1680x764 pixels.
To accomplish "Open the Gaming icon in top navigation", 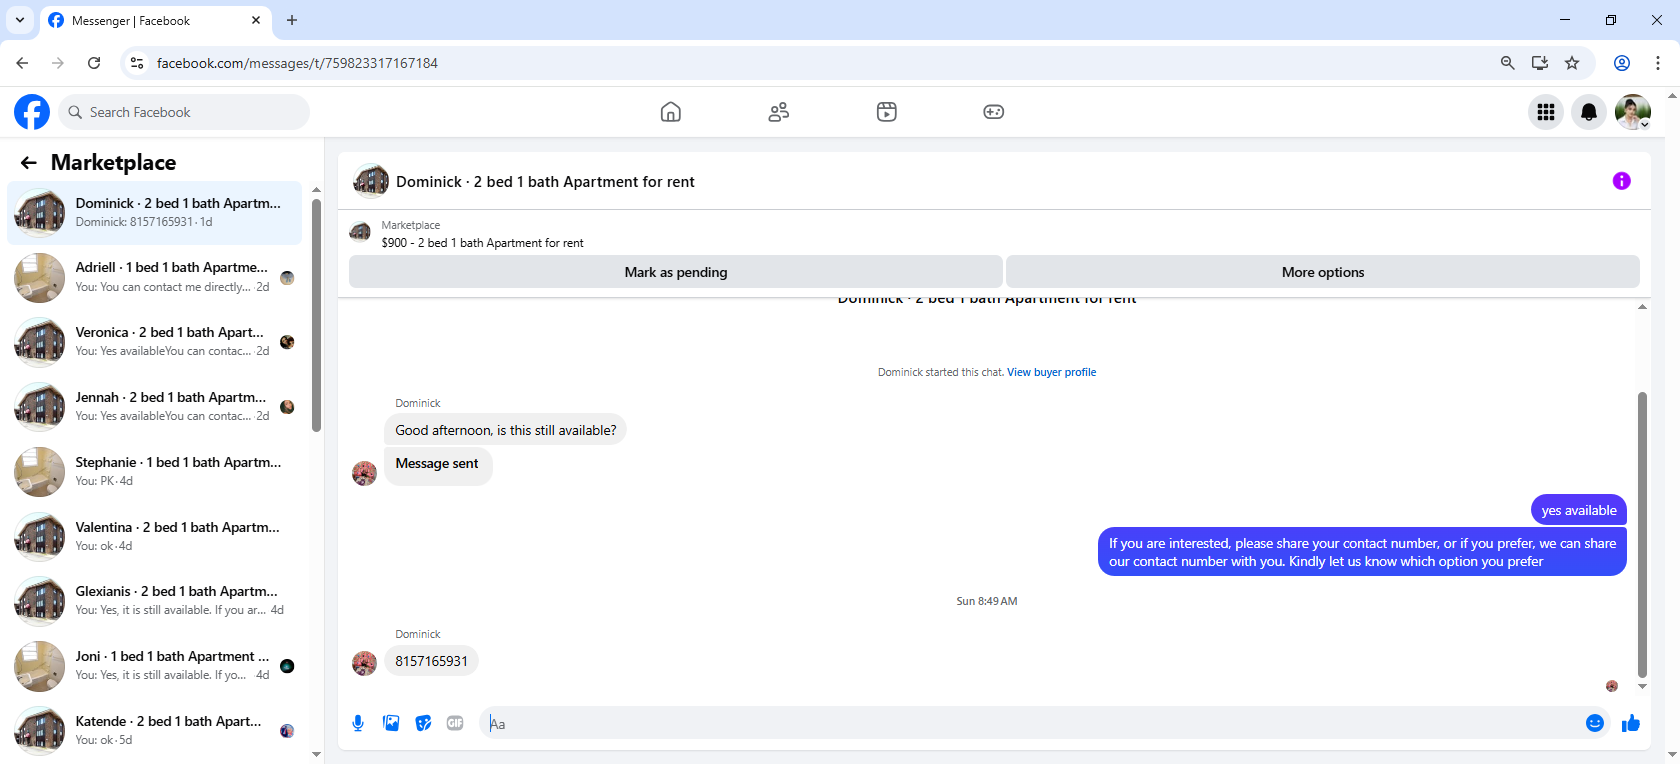I will 994,112.
